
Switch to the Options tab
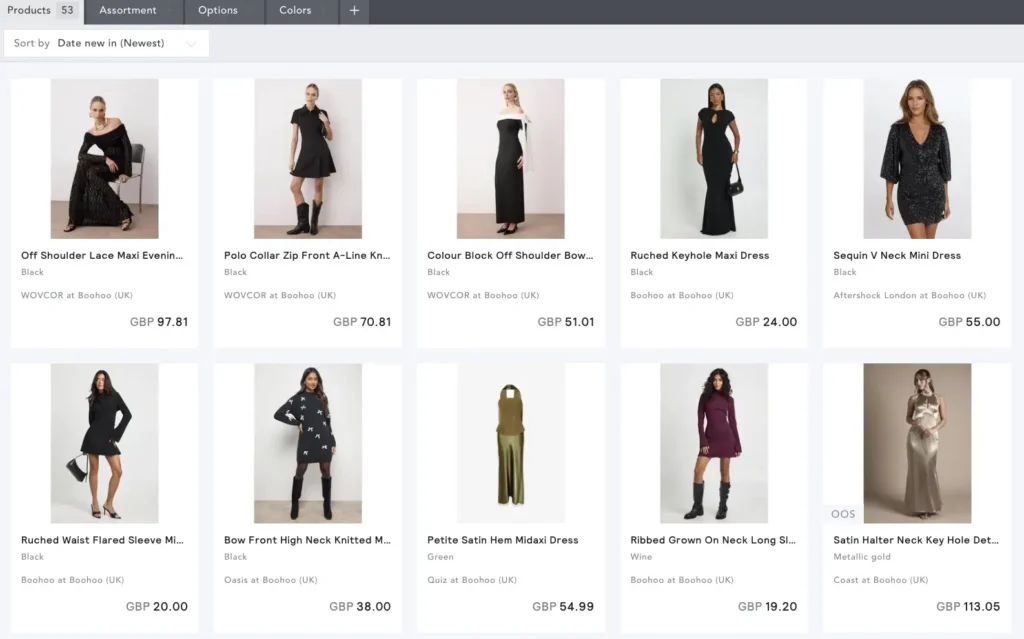(x=217, y=11)
